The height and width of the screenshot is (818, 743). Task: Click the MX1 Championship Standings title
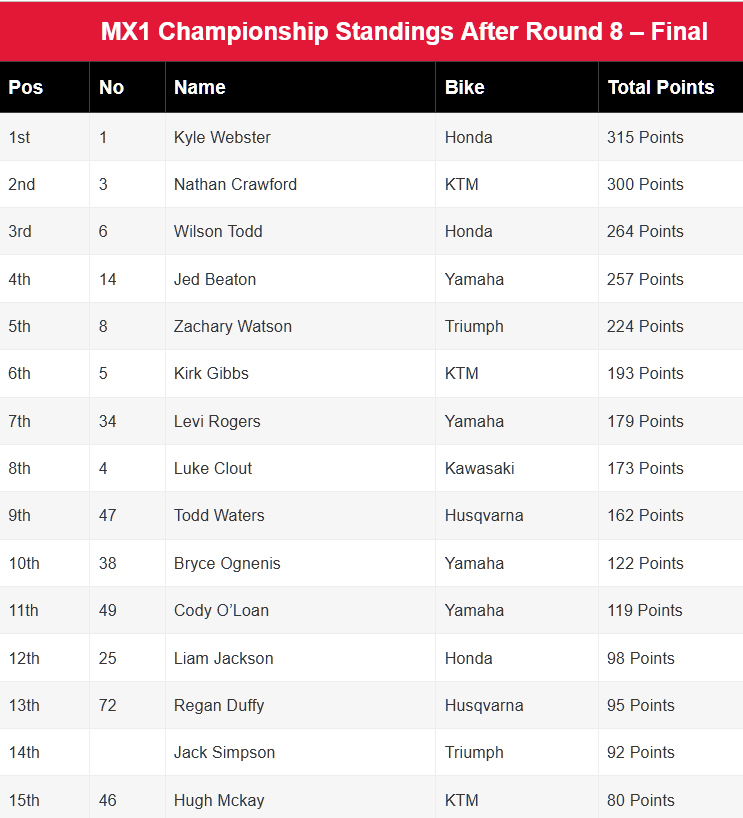[x=404, y=31]
